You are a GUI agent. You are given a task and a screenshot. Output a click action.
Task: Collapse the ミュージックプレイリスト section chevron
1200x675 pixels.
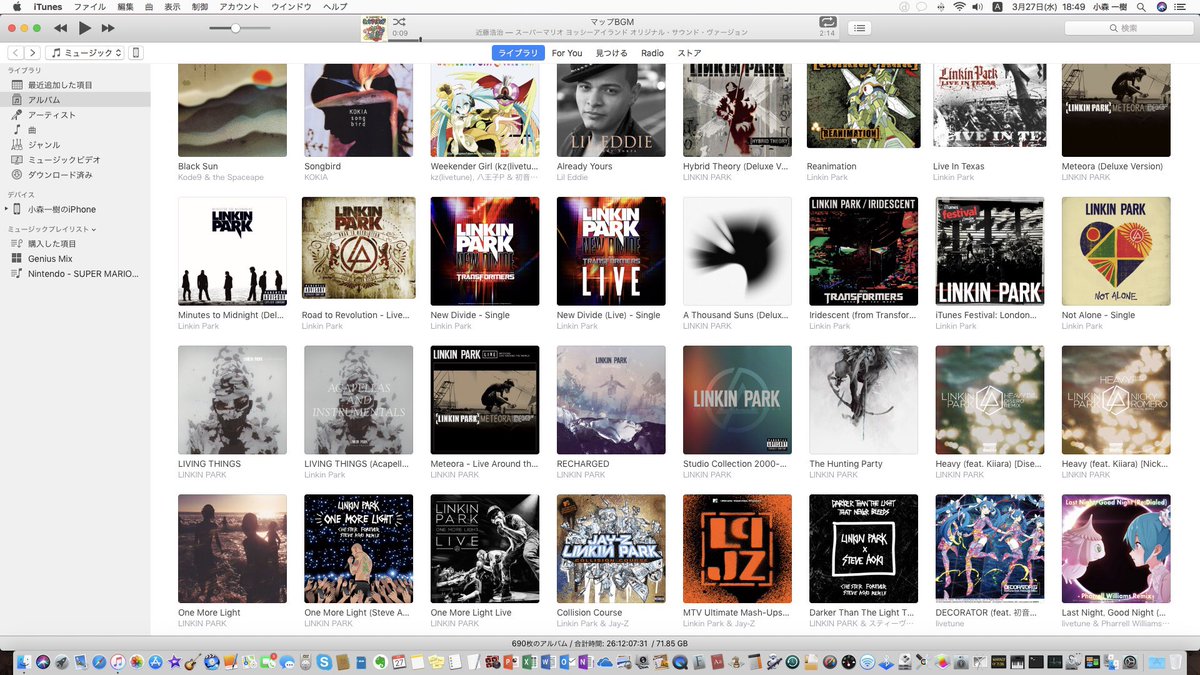click(94, 229)
